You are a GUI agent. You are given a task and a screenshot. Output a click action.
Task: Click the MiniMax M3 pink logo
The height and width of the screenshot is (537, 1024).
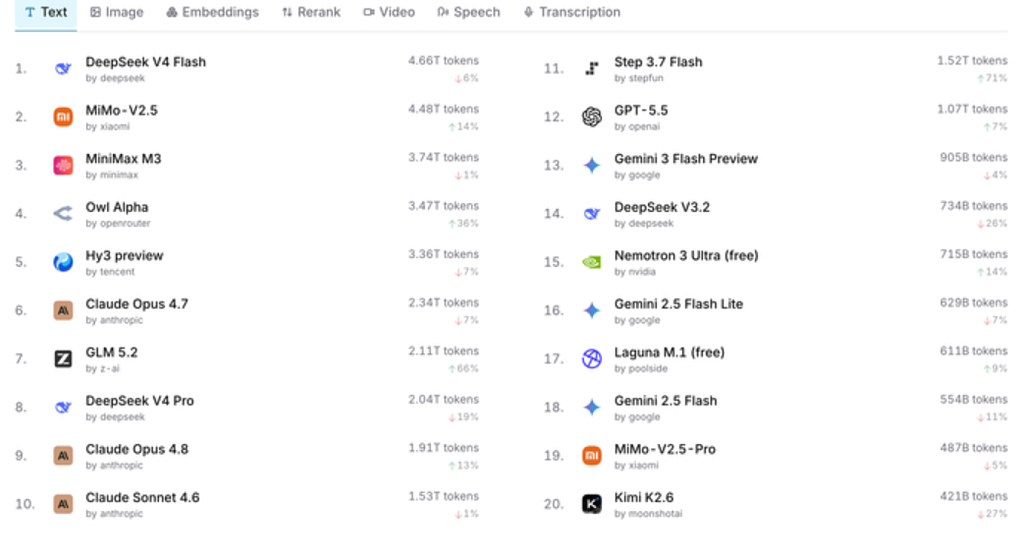click(63, 165)
